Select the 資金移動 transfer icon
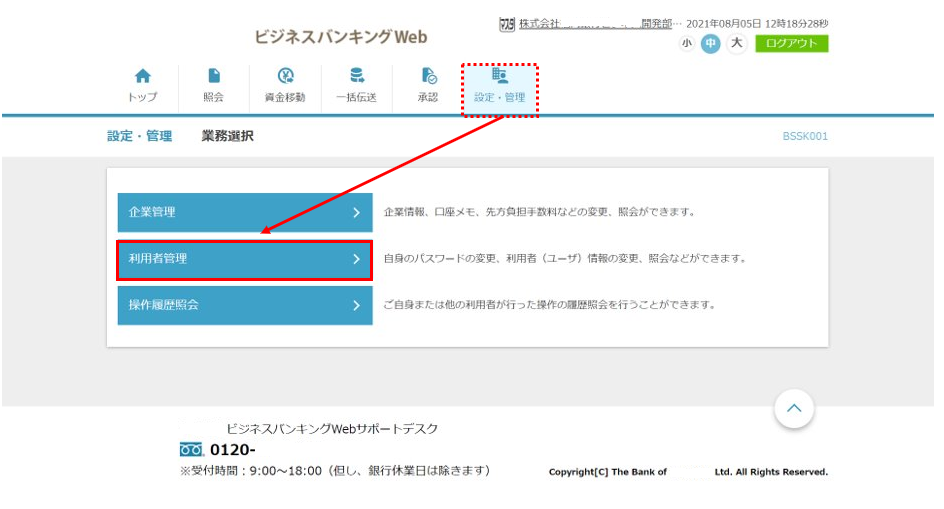This screenshot has width=944, height=509. tap(285, 77)
